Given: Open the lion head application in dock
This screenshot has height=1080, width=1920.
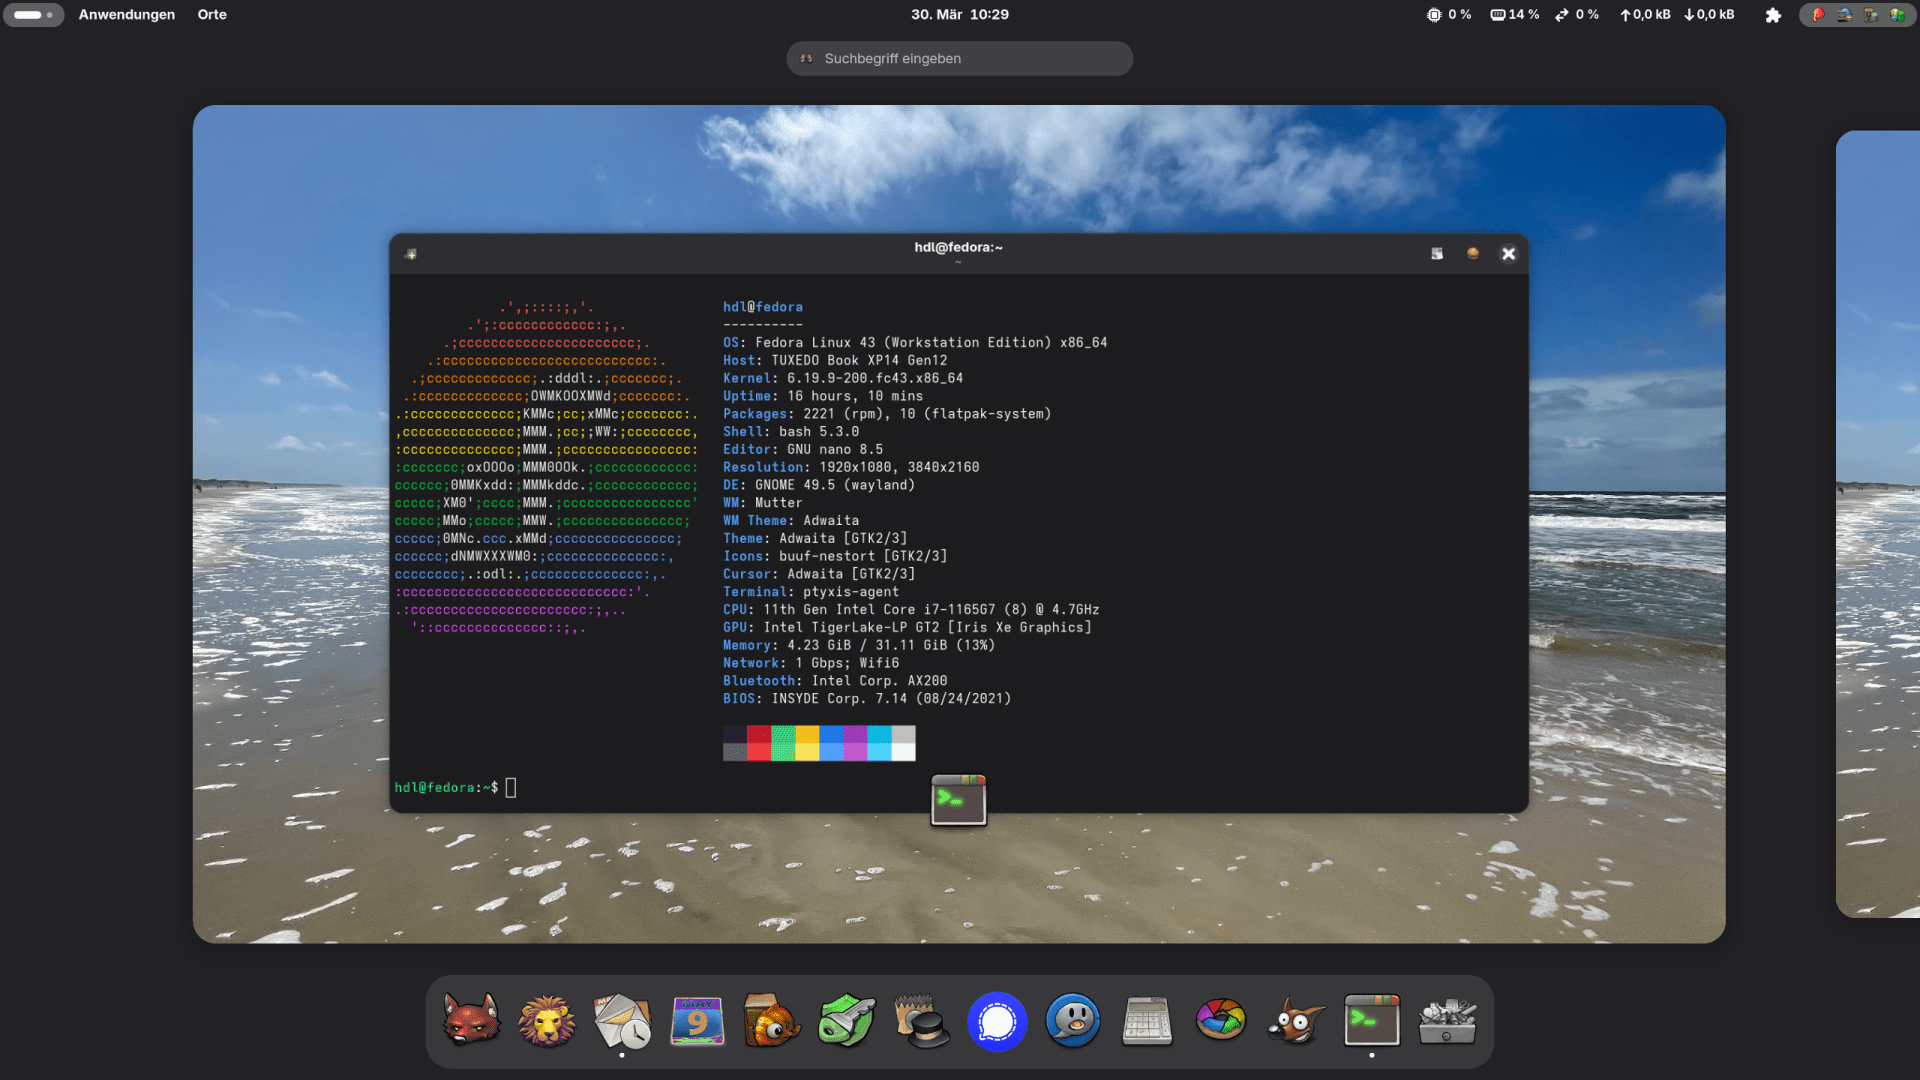Looking at the screenshot, I should pos(547,1021).
